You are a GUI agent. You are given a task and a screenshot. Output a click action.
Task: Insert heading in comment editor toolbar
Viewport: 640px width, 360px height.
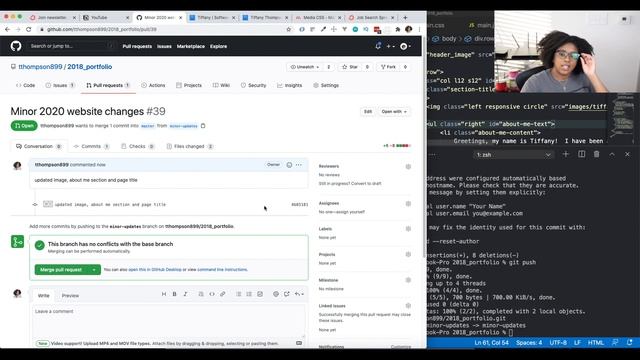click(x=164, y=294)
